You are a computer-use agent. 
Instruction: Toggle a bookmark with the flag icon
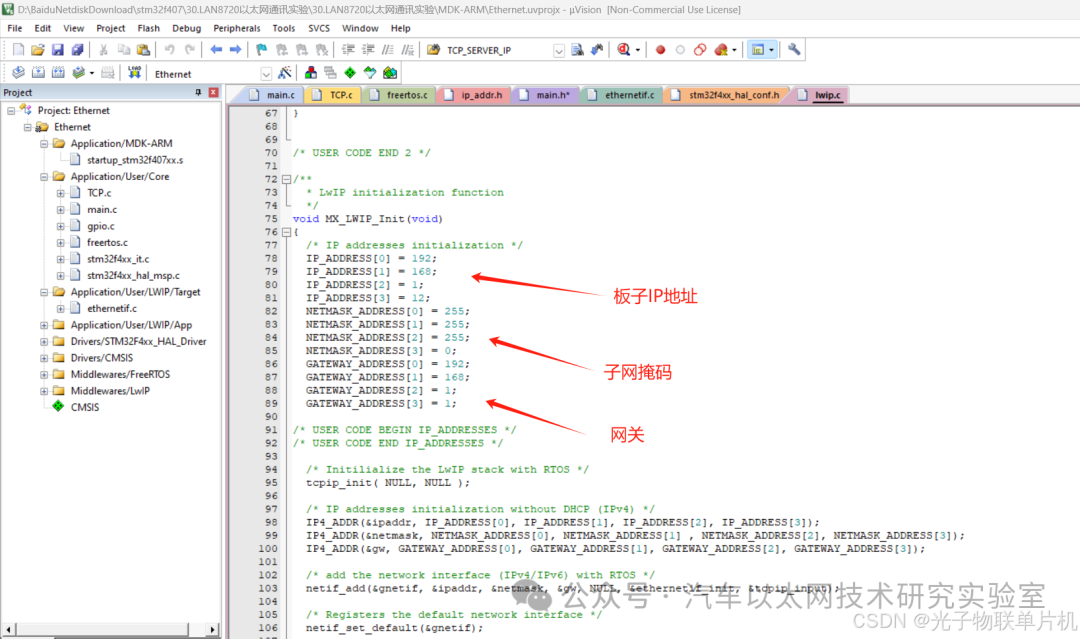(259, 49)
